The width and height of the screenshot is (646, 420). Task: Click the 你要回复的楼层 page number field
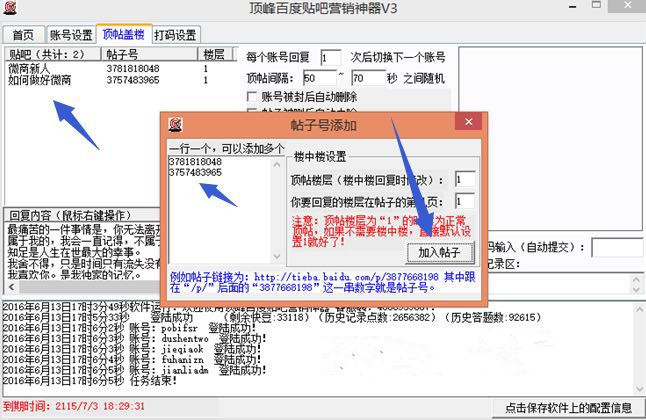coord(465,202)
